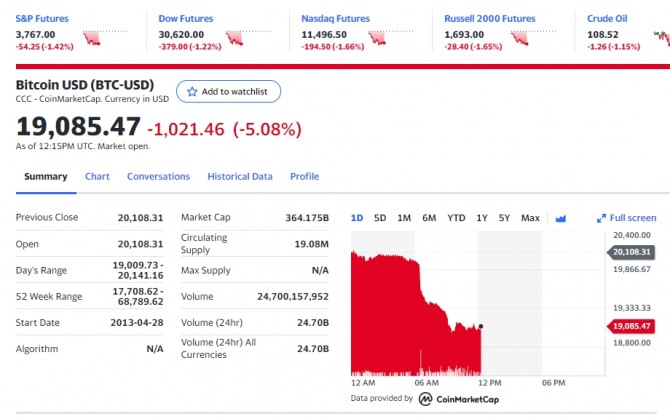
Task: Open the Crude Oil quote link
Action: coord(607,18)
